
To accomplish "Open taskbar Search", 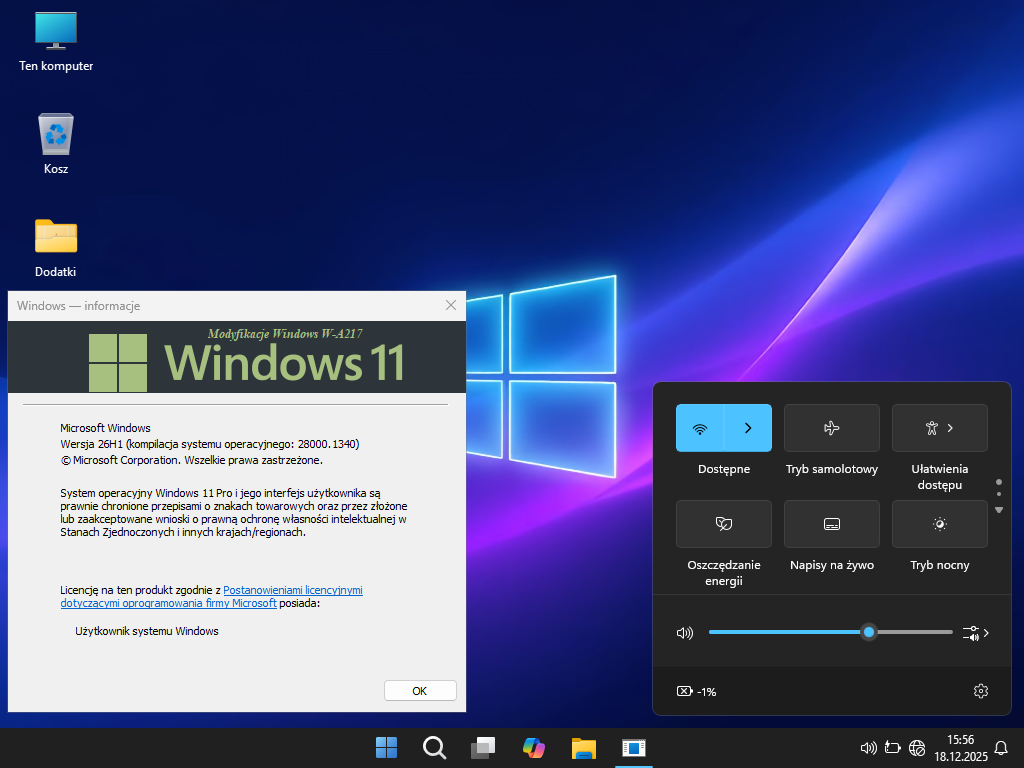I will [434, 747].
